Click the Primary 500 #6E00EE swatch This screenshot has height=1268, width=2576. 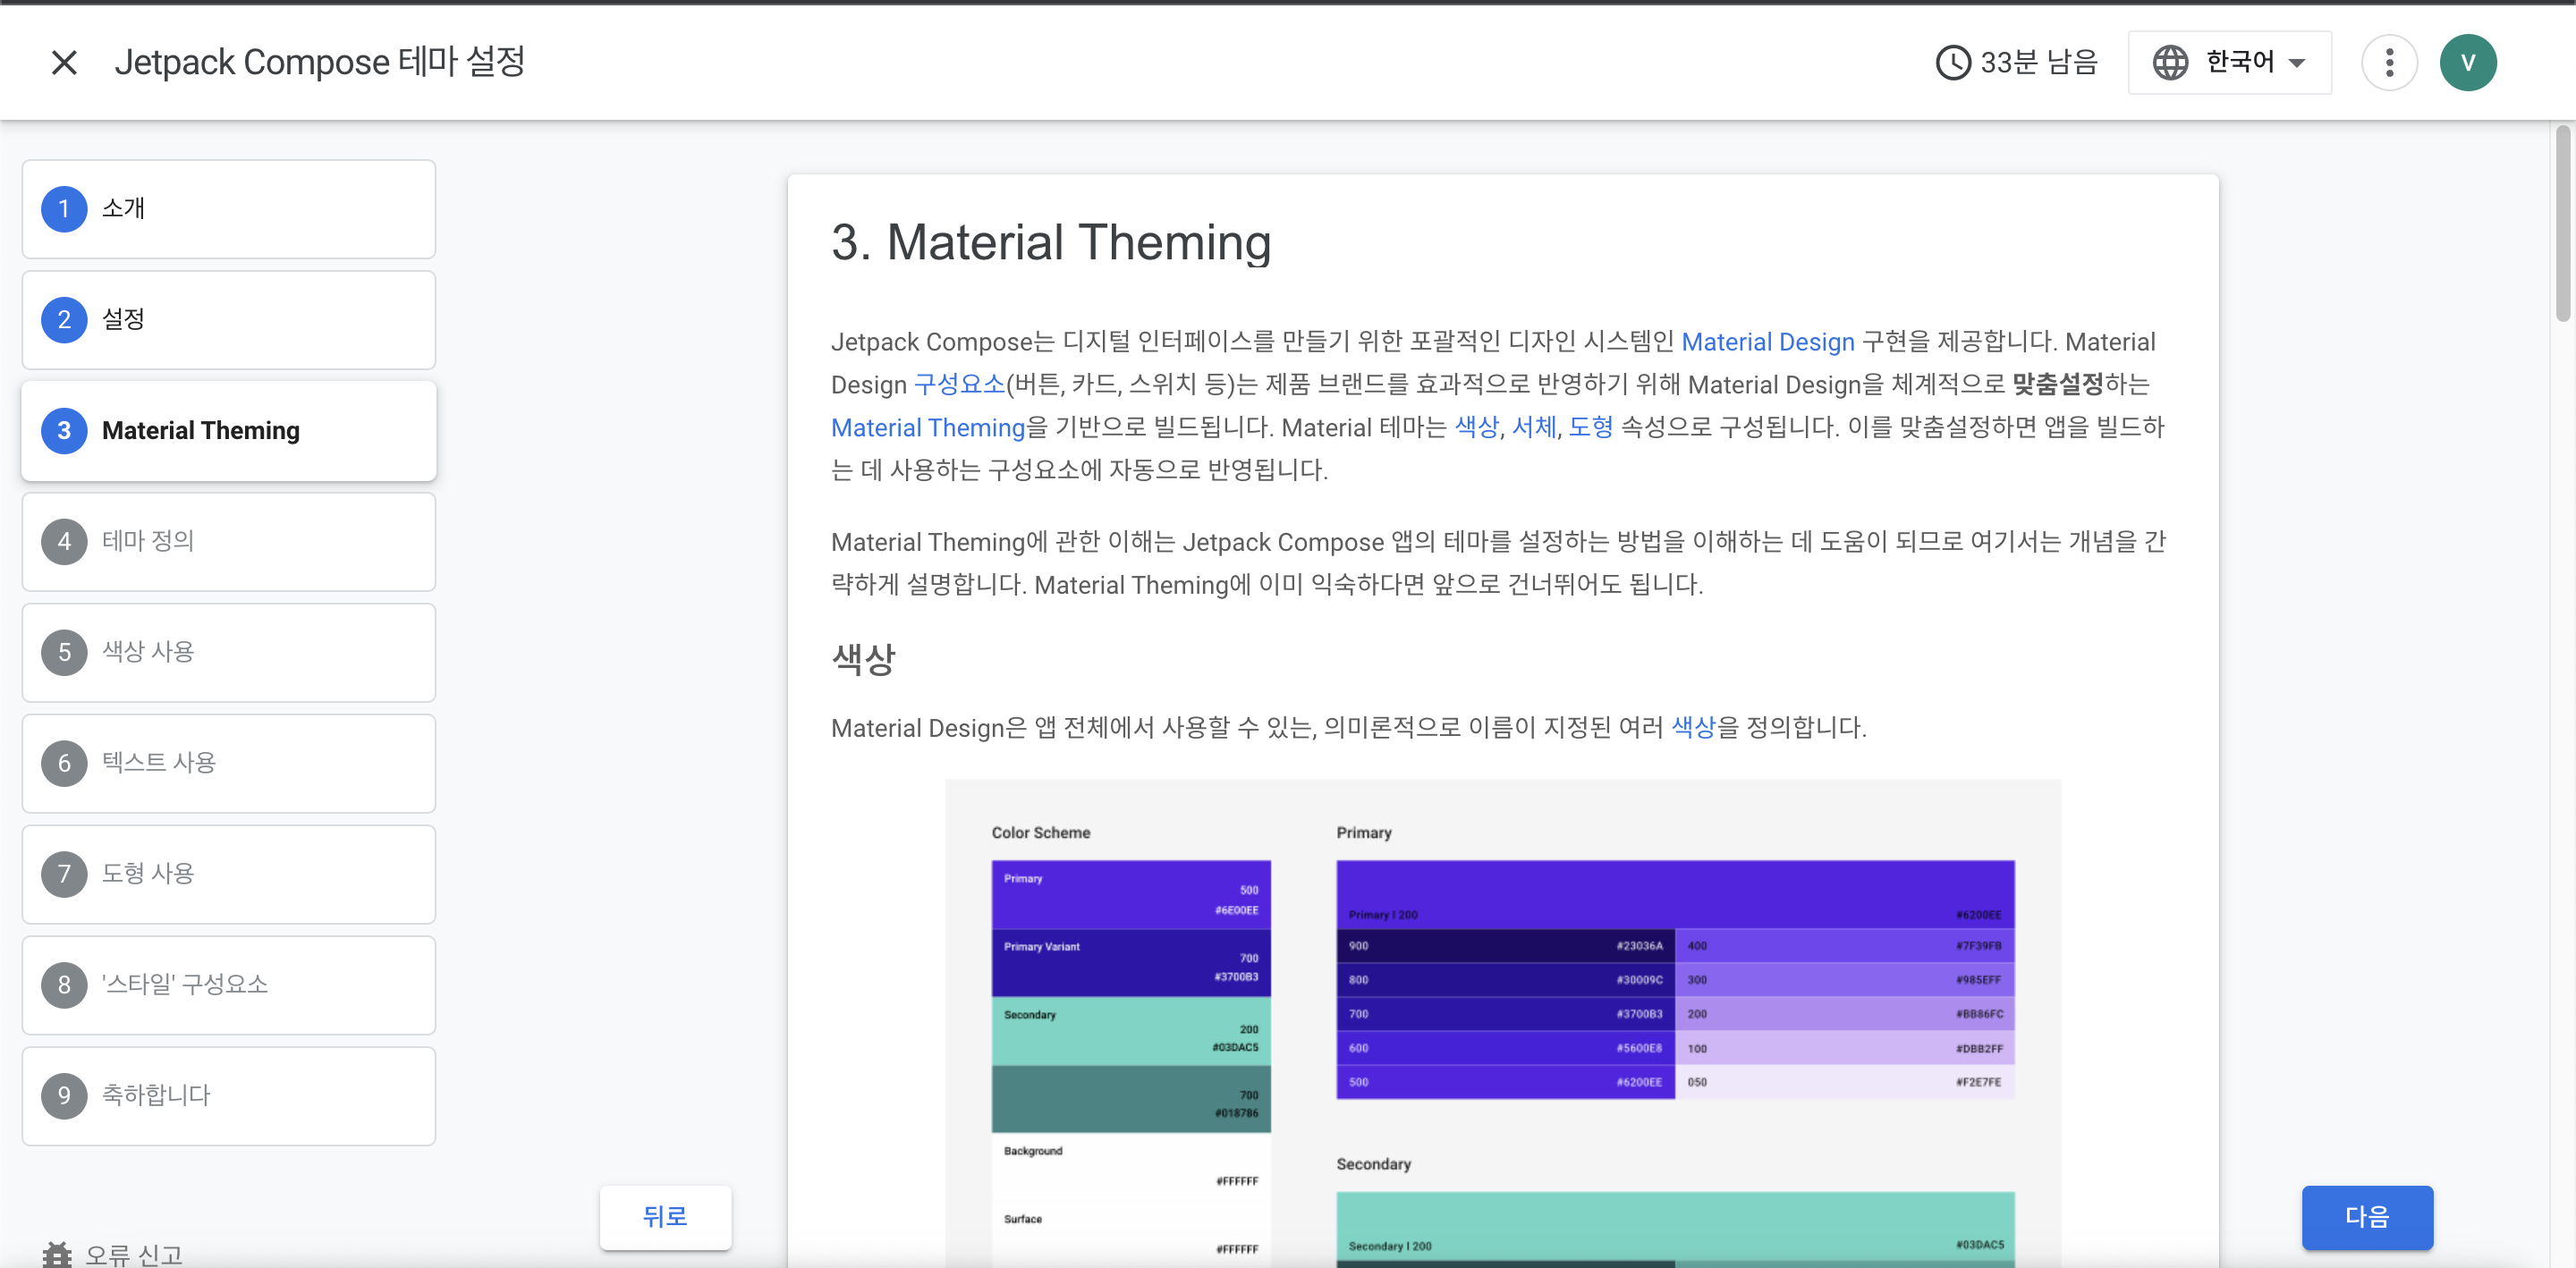[x=1130, y=894]
